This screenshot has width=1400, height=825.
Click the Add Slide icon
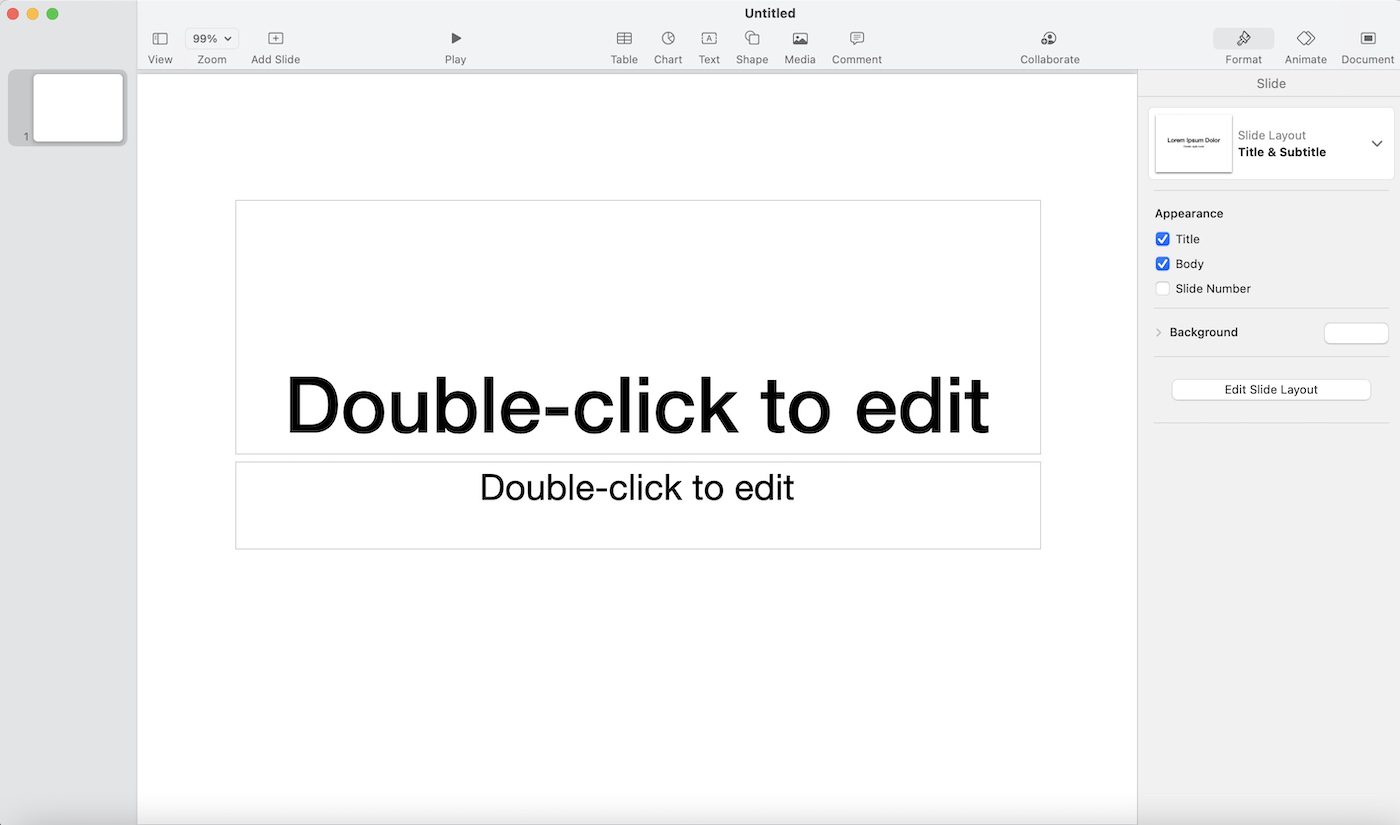pyautogui.click(x=276, y=39)
